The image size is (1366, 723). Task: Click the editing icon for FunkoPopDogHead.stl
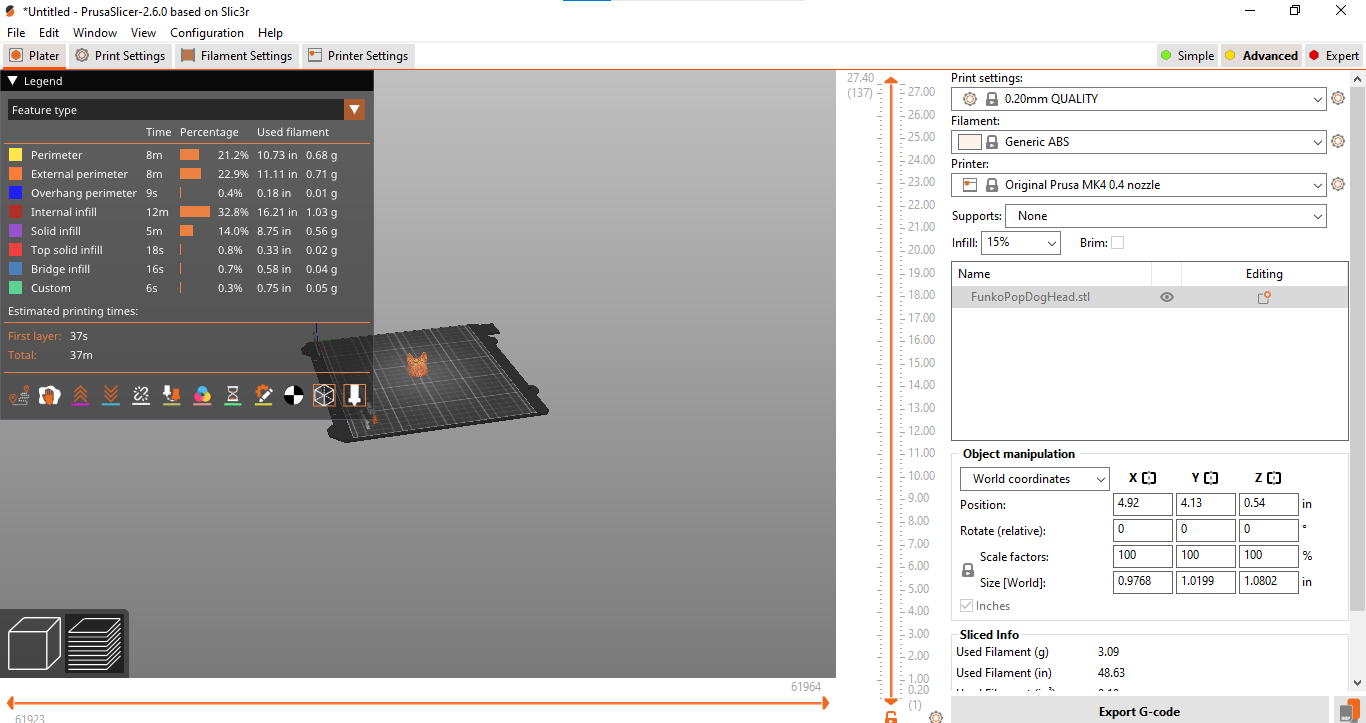click(x=1264, y=297)
